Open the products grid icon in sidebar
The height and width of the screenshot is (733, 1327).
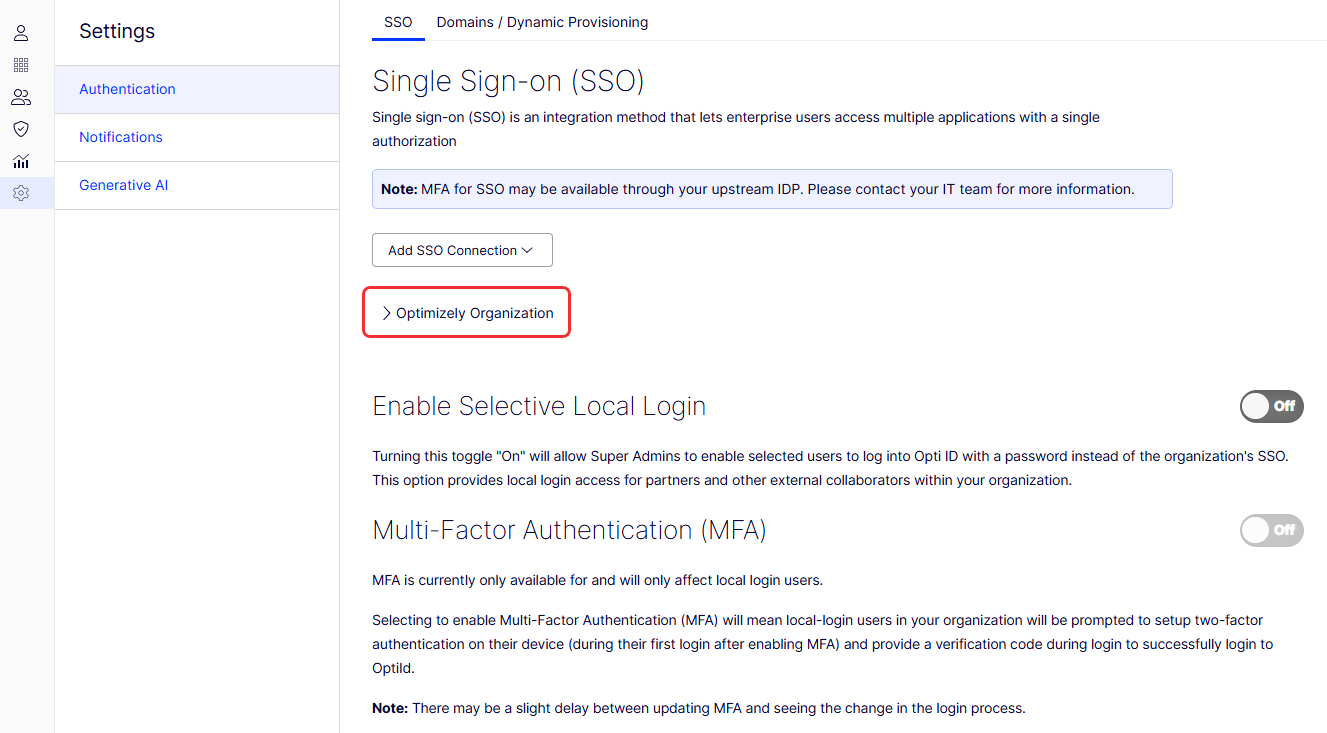pyautogui.click(x=21, y=65)
